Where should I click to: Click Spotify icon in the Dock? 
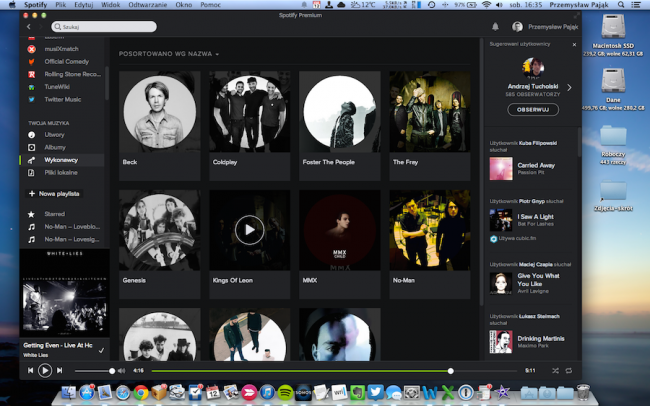(285, 392)
